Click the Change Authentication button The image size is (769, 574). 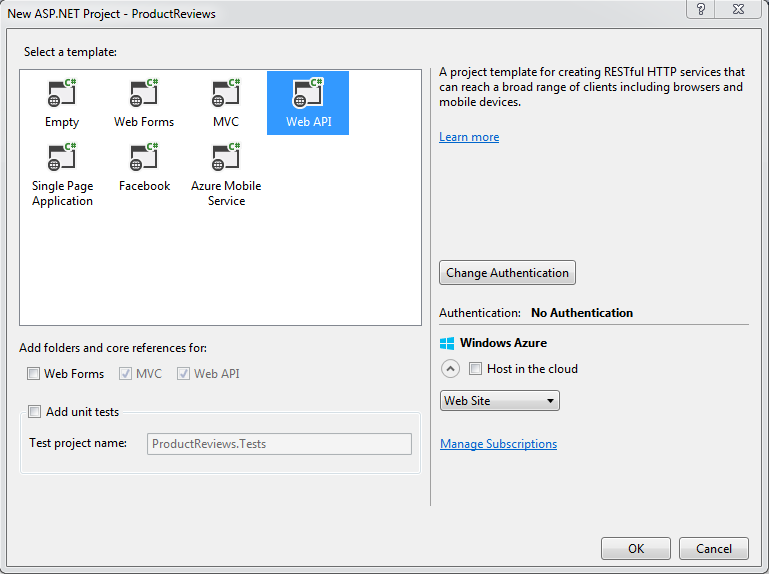click(507, 273)
